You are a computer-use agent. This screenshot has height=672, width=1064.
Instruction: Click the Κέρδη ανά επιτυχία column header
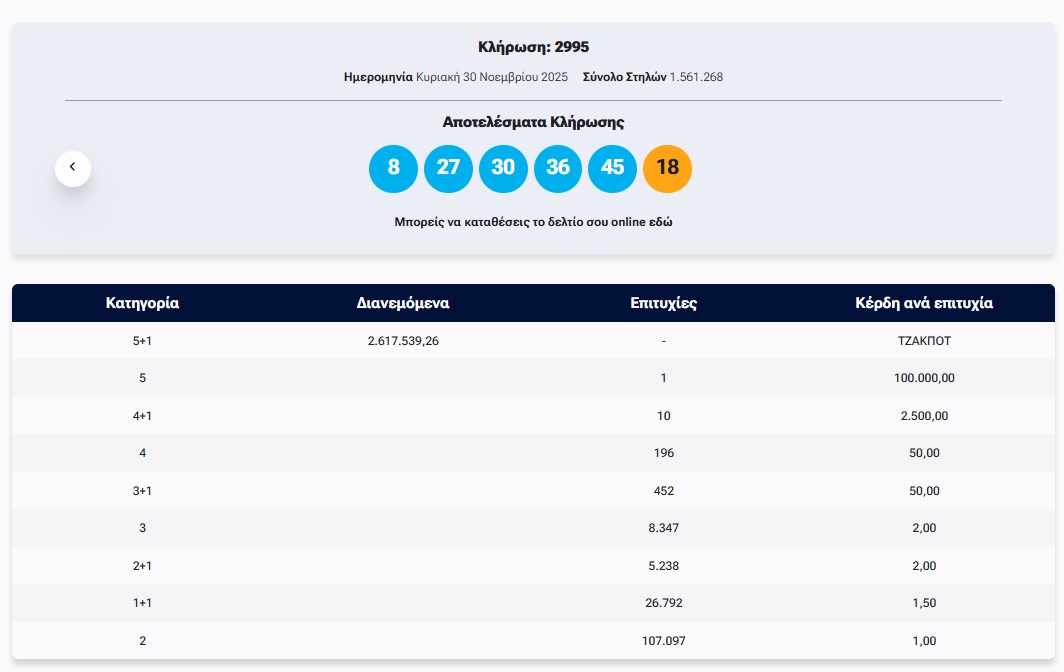click(x=924, y=303)
